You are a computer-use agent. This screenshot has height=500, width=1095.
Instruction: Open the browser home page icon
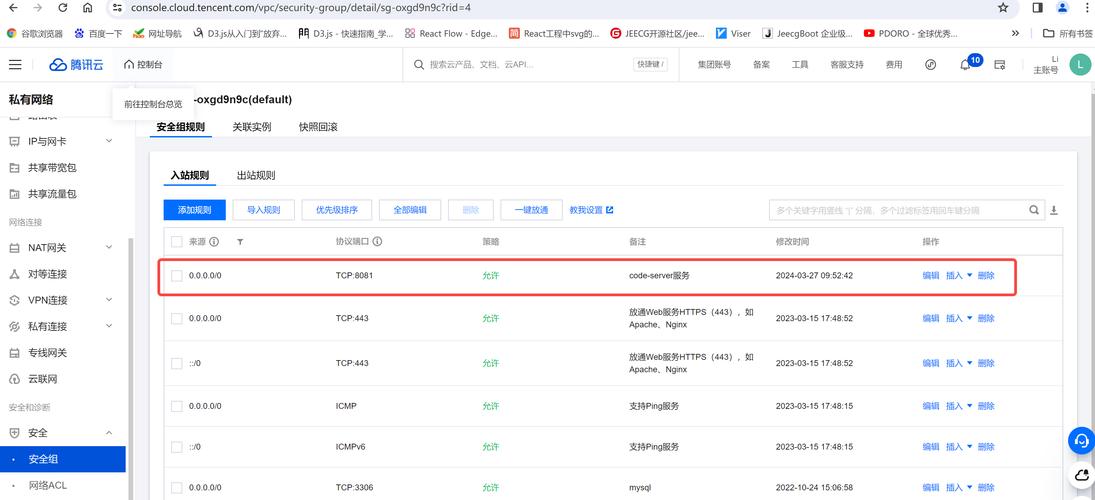pos(87,8)
